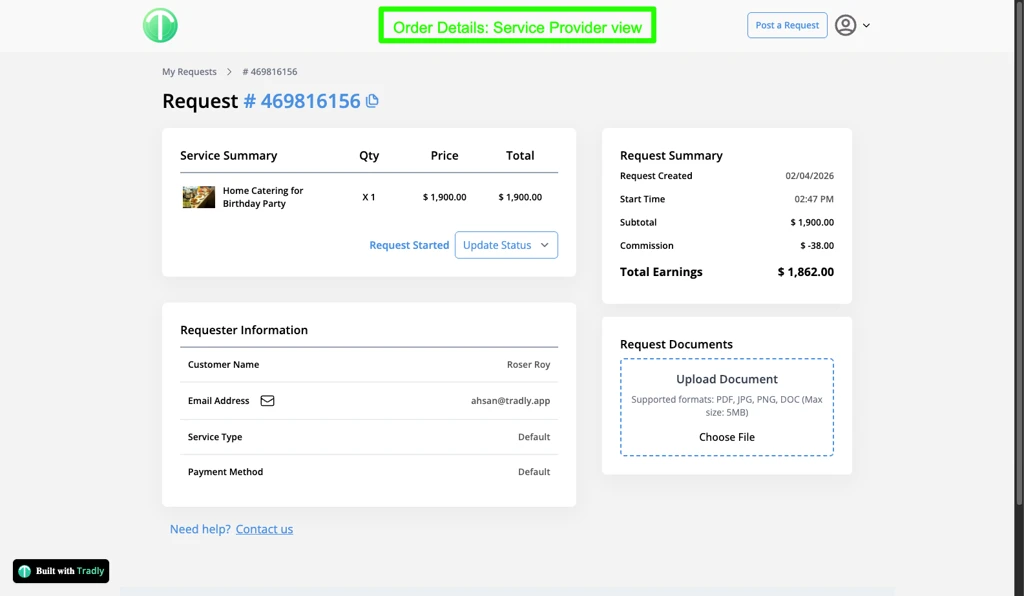Copy the request number with copy icon

click(x=372, y=101)
